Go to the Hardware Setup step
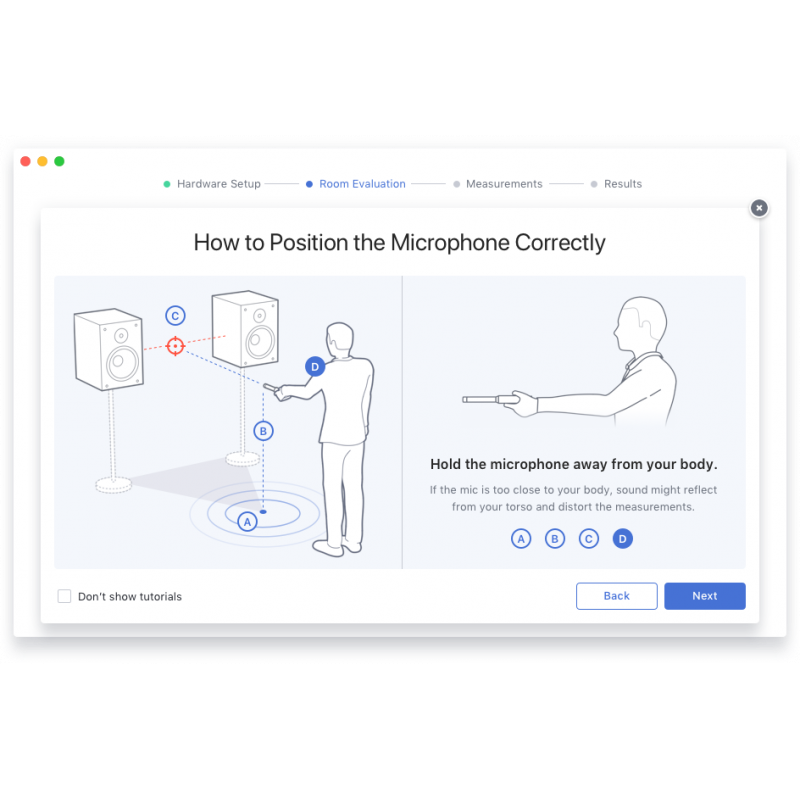800x800 pixels. (218, 184)
